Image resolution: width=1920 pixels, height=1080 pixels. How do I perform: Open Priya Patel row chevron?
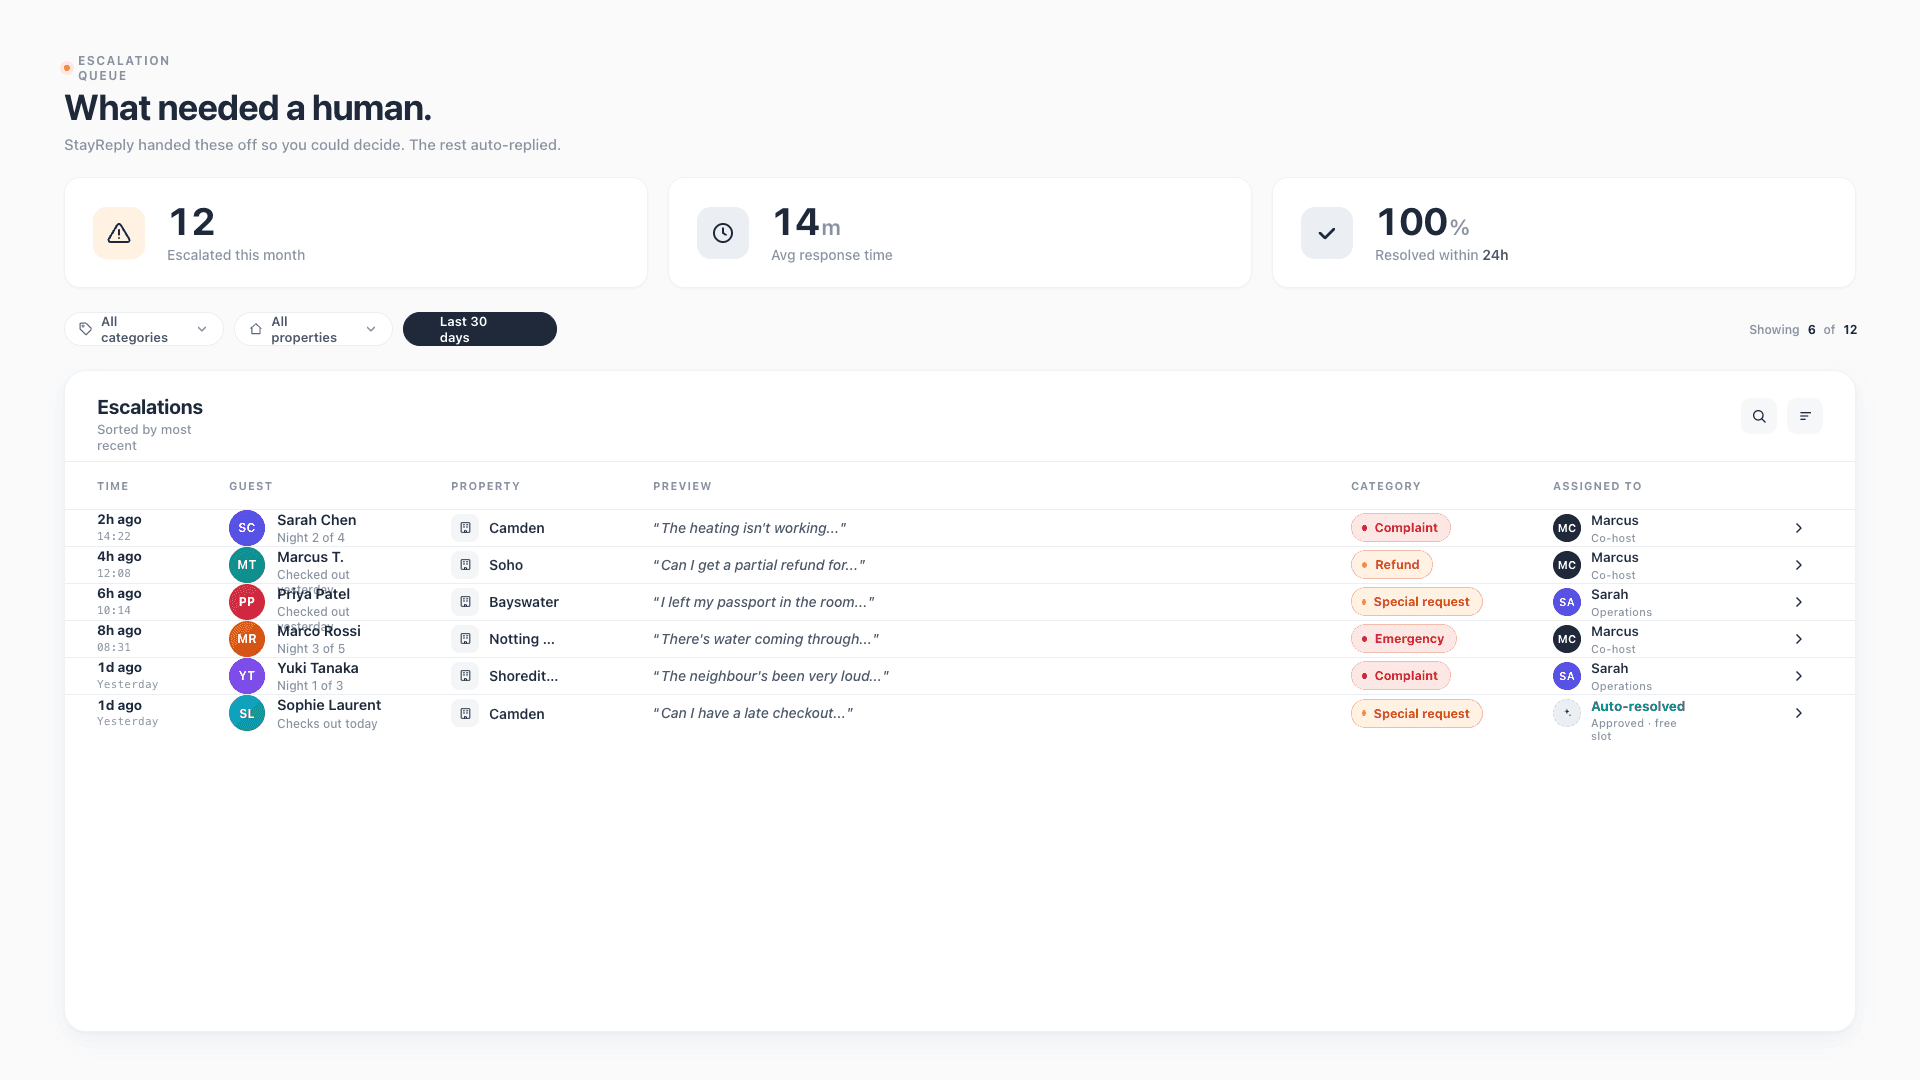[1799, 602]
